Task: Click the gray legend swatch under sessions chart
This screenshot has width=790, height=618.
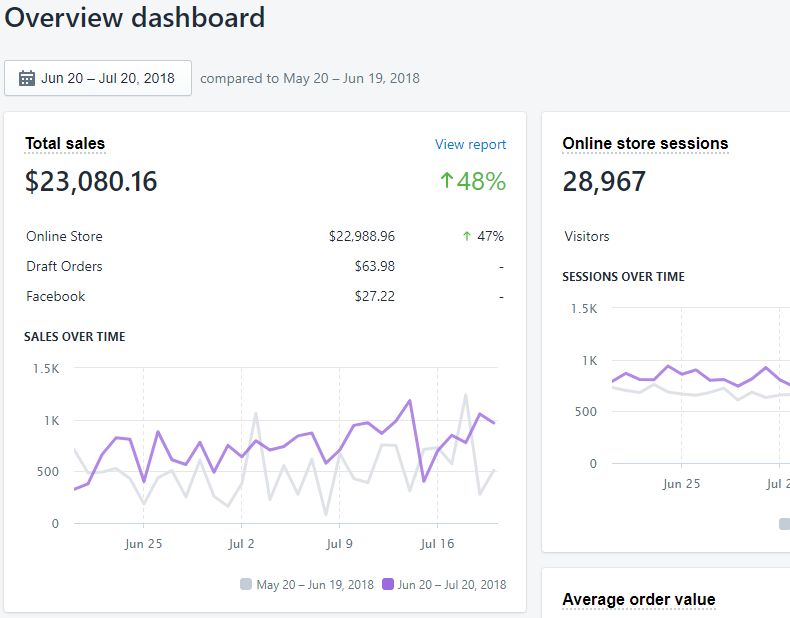Action: [x=784, y=523]
